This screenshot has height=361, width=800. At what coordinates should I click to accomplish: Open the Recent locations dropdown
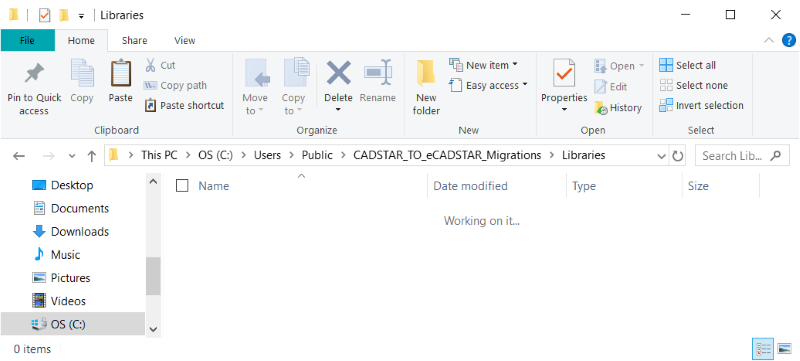pos(72,156)
